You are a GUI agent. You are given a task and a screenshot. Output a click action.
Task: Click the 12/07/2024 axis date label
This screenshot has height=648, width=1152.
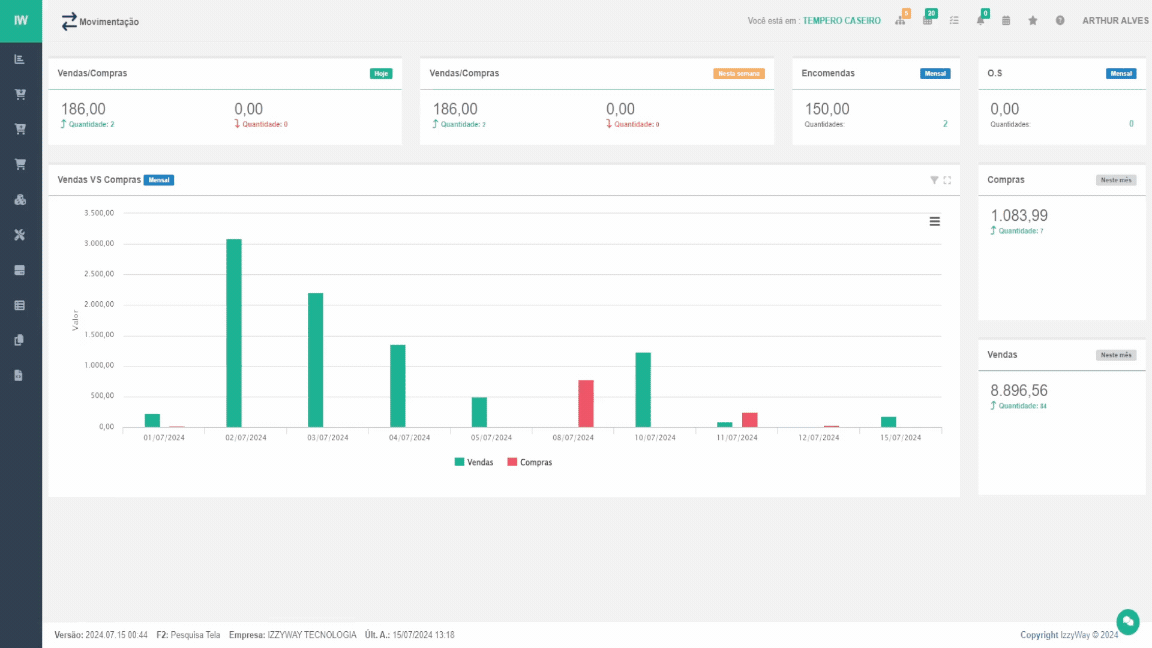pos(818,437)
